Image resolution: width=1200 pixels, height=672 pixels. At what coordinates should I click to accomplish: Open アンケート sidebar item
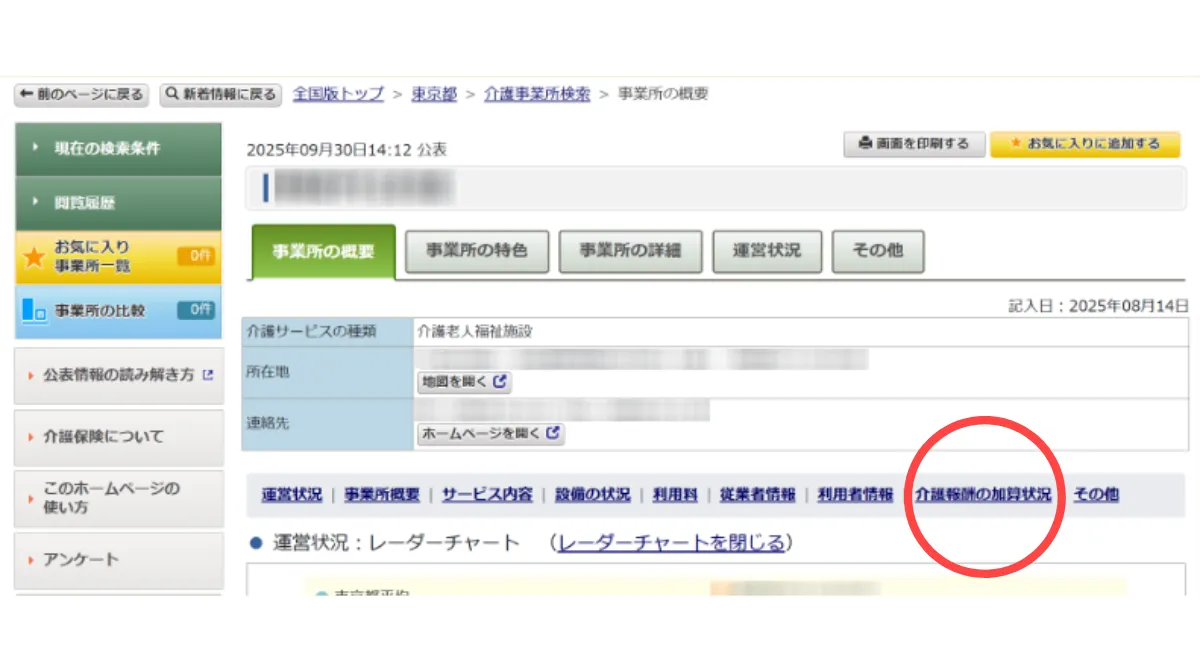point(119,560)
